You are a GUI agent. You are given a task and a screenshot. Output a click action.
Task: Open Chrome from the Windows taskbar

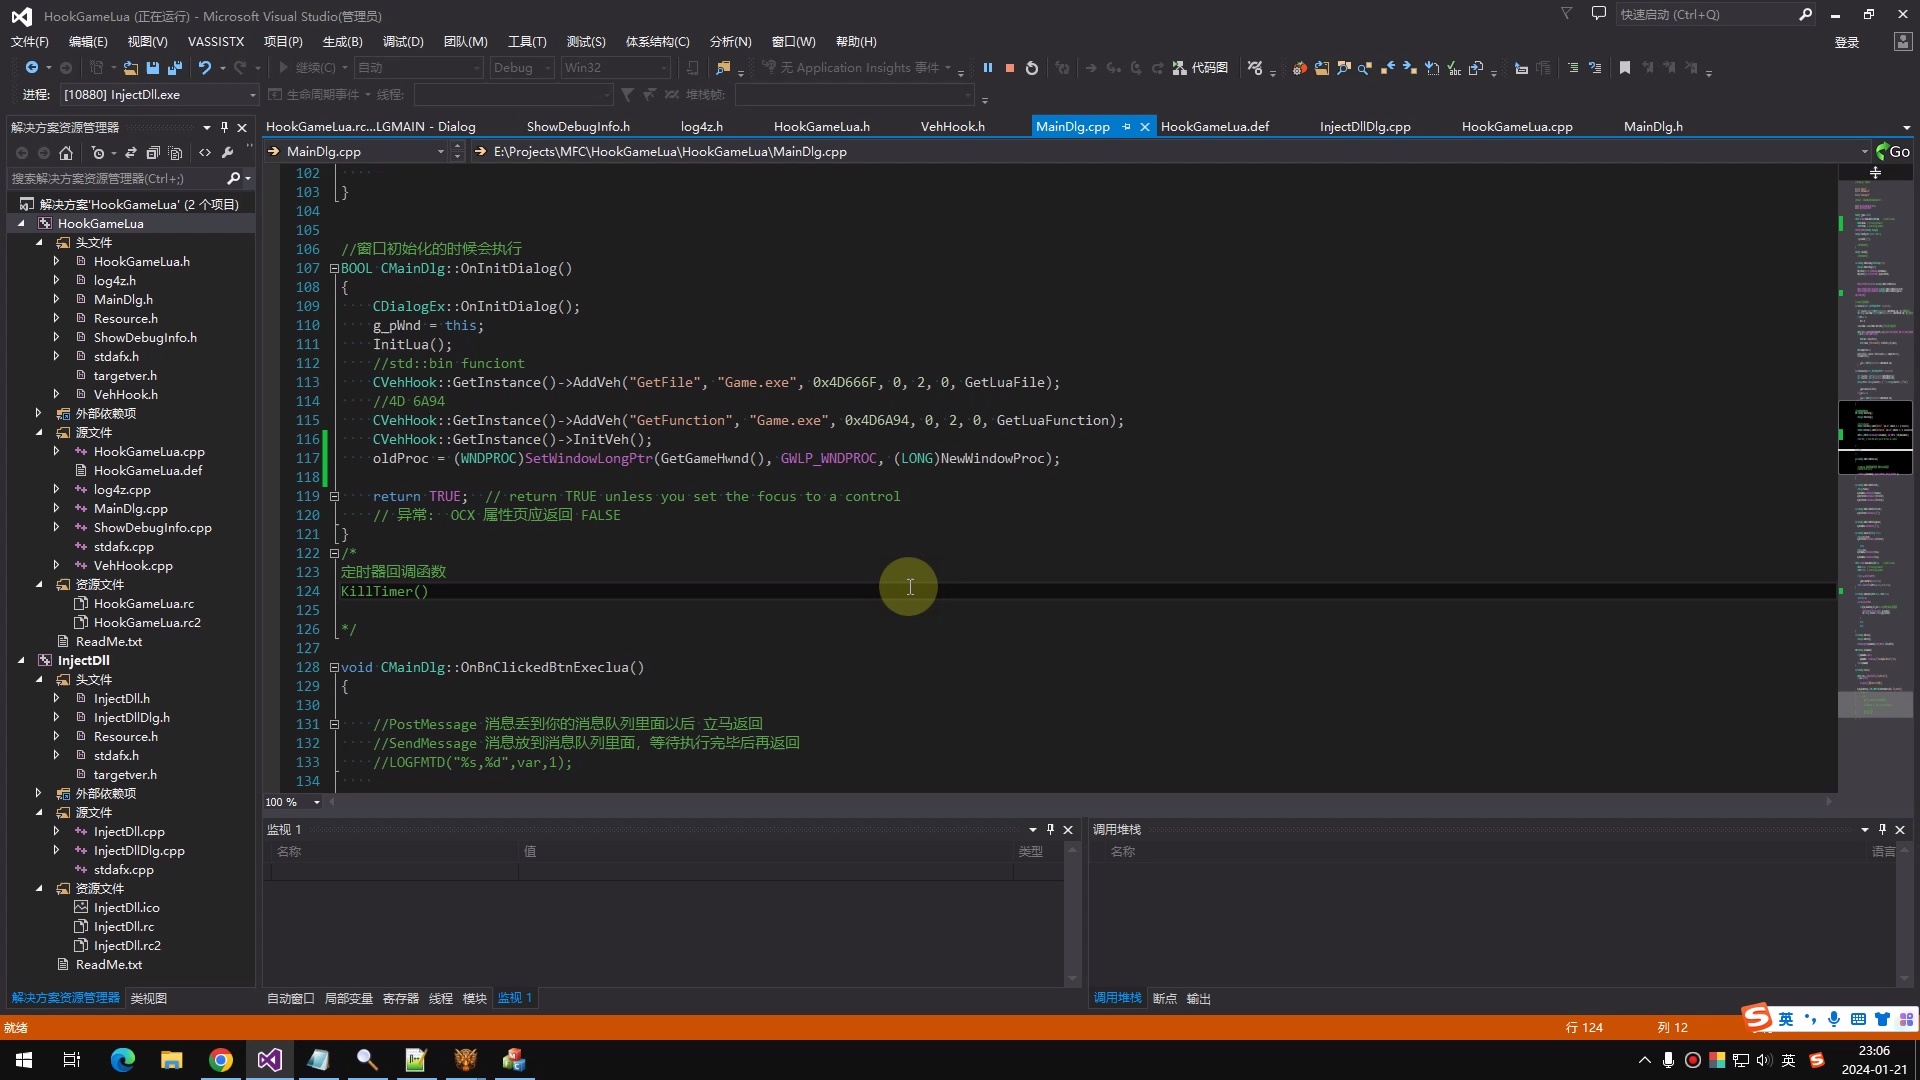pos(221,1060)
